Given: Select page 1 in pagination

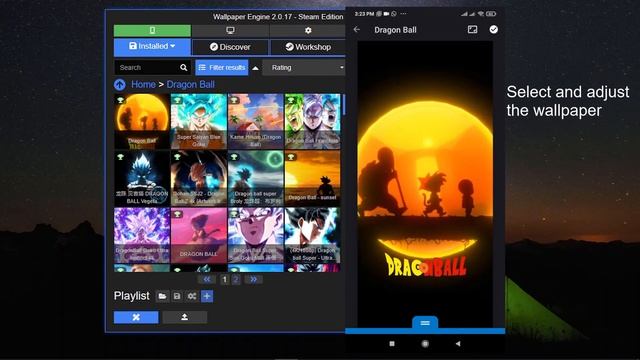Looking at the screenshot, I should pyautogui.click(x=224, y=280).
